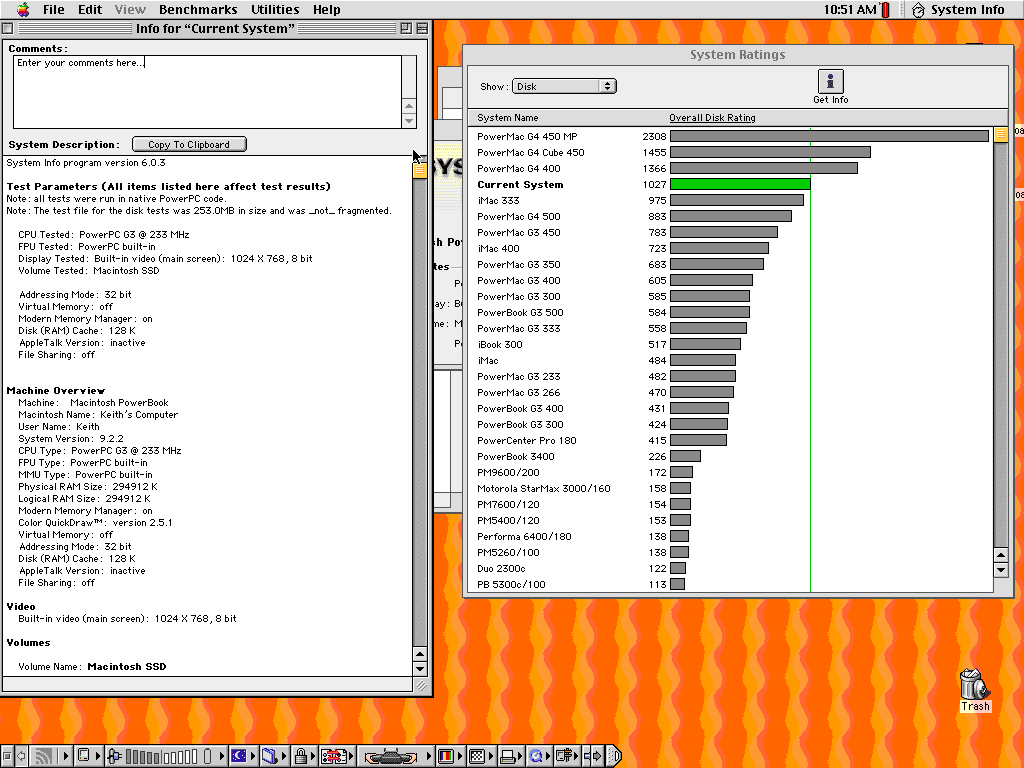The width and height of the screenshot is (1024, 768).
Task: Click the 10:51 AM menu bar clock
Action: pyautogui.click(x=850, y=9)
